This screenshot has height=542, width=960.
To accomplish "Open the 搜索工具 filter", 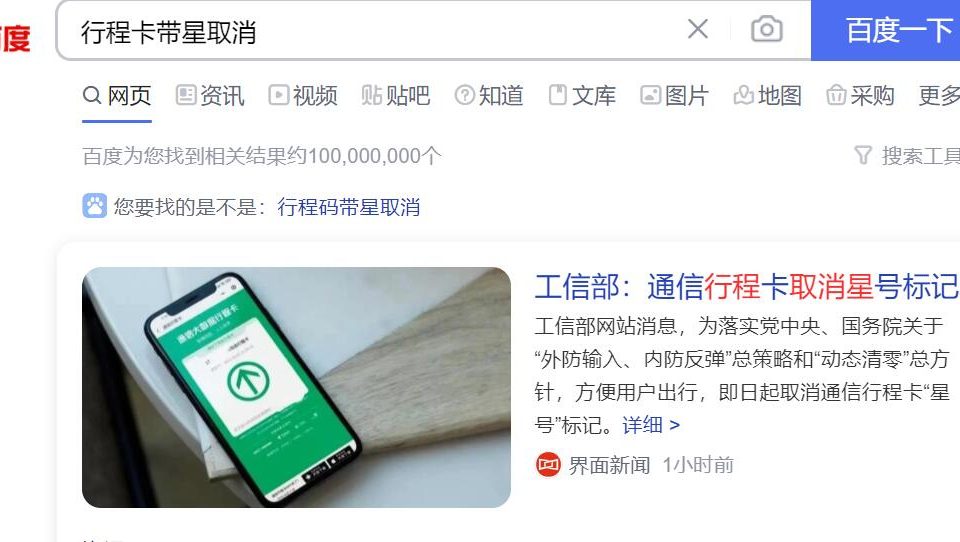I will click(907, 156).
